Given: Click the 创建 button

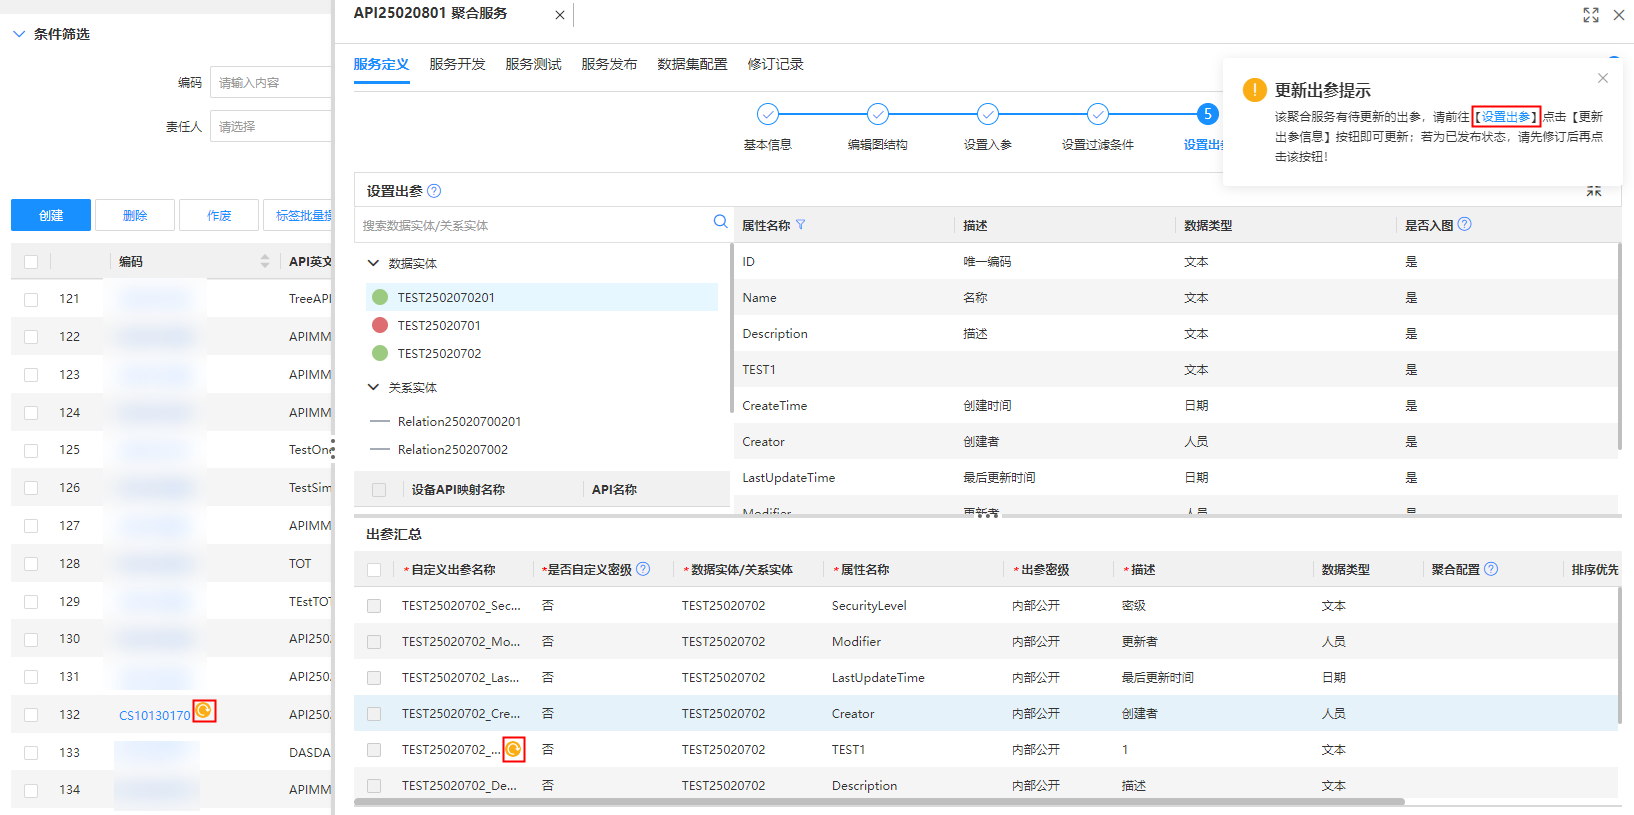Looking at the screenshot, I should click(x=51, y=215).
